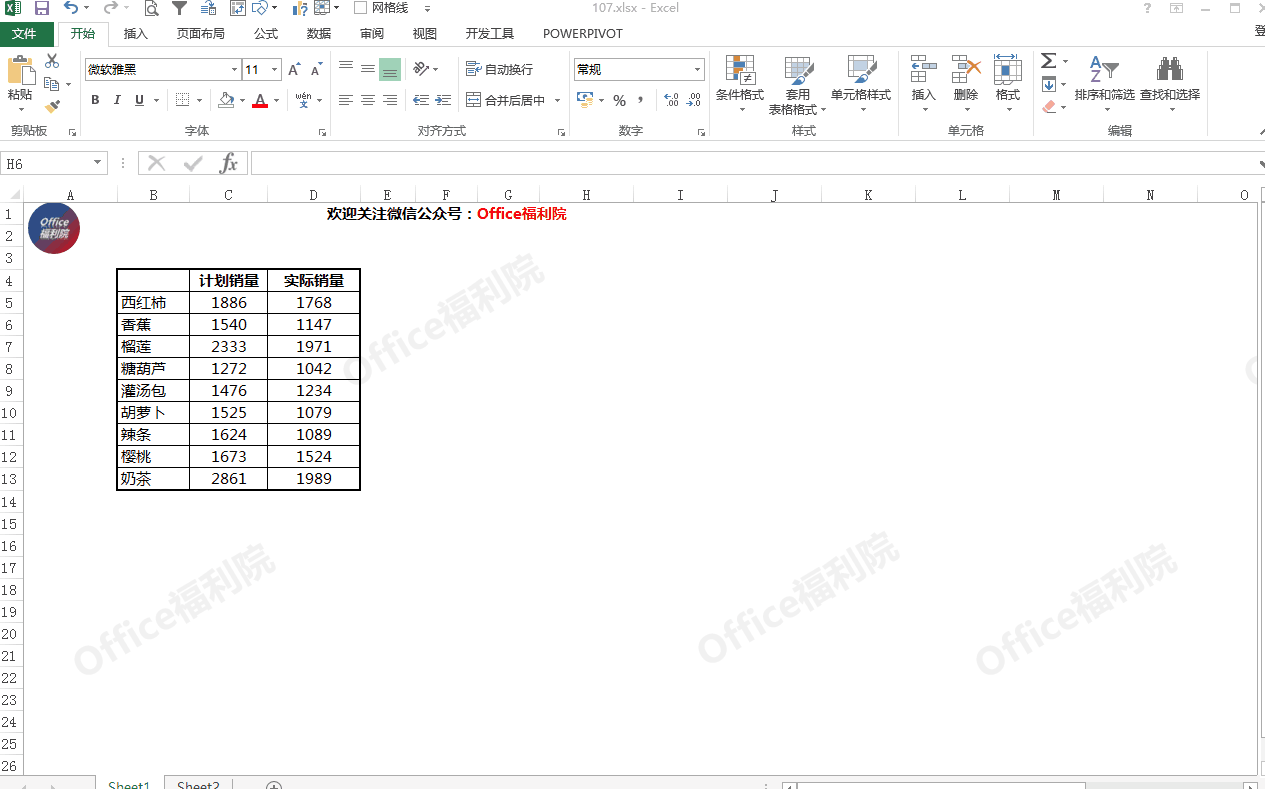Open the underline style dropdown arrow
The width and height of the screenshot is (1265, 789).
click(156, 100)
